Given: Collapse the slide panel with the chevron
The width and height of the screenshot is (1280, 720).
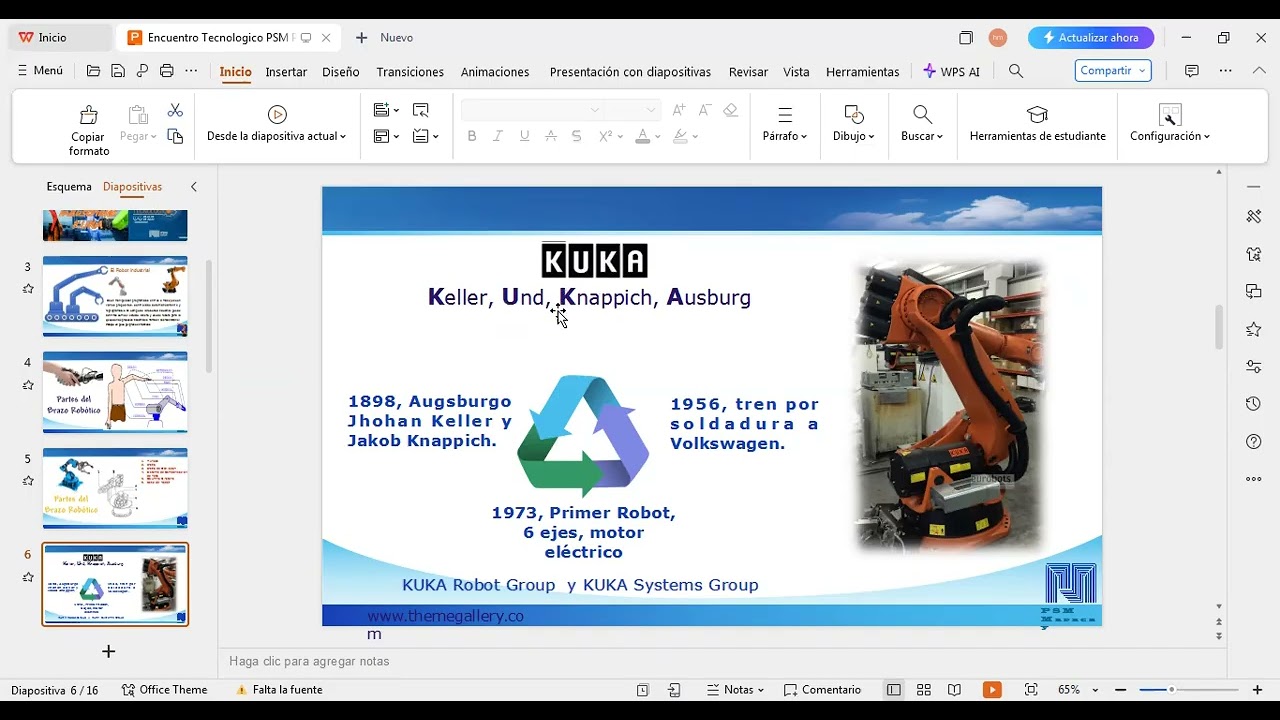Looking at the screenshot, I should [194, 187].
